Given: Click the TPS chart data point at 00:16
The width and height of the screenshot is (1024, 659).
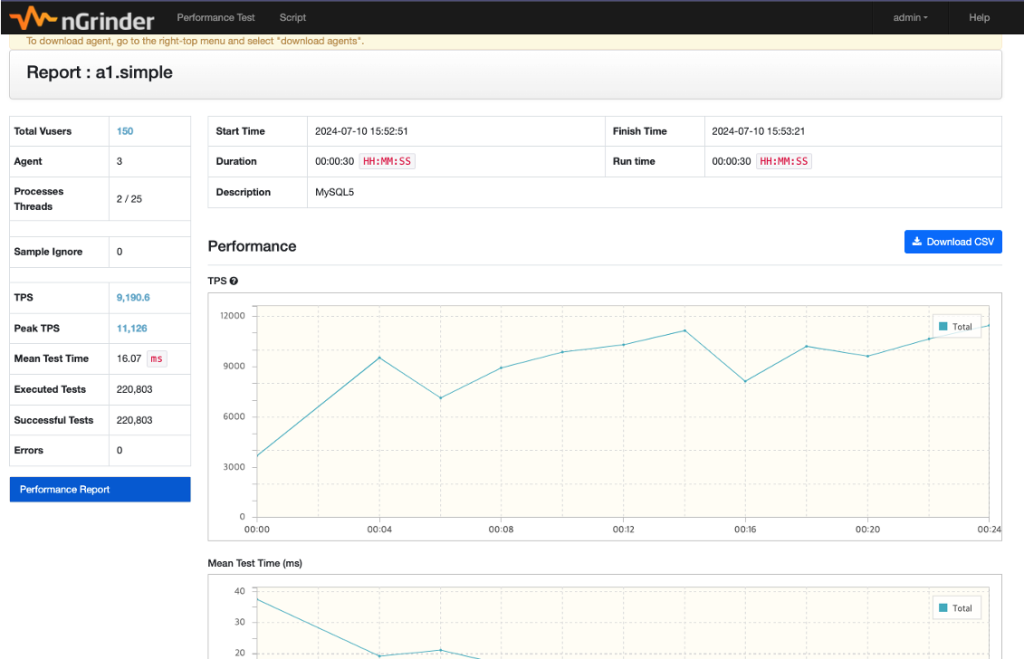Looking at the screenshot, I should point(745,381).
